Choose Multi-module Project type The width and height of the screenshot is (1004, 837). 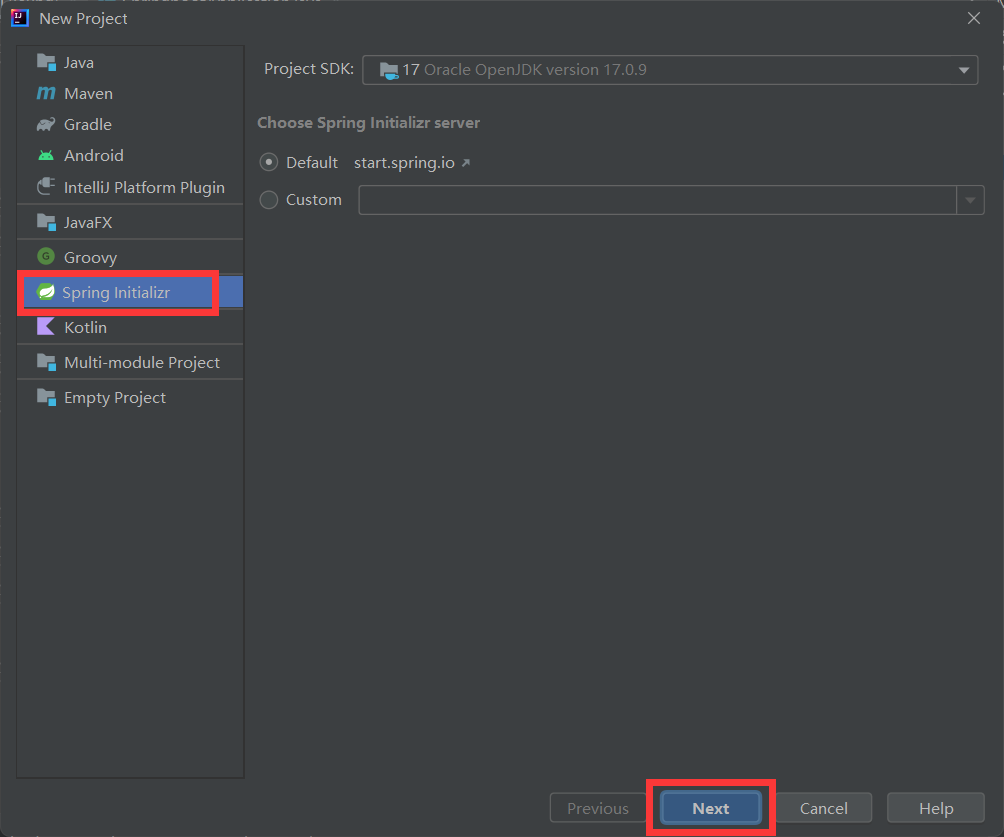(130, 362)
